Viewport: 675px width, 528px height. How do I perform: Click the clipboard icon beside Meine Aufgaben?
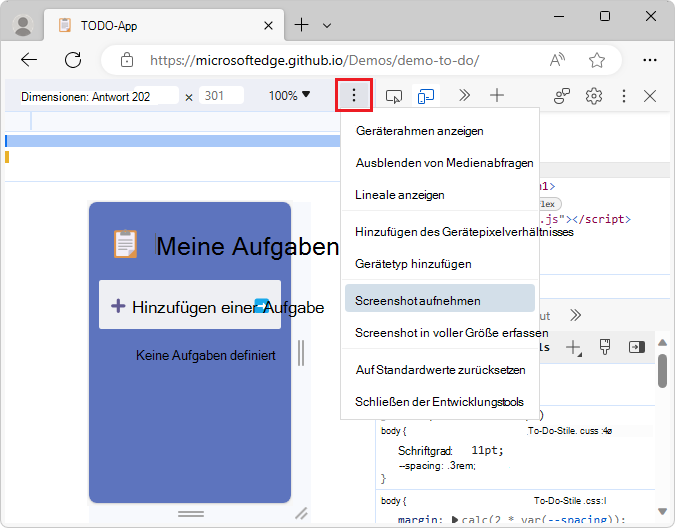point(125,244)
